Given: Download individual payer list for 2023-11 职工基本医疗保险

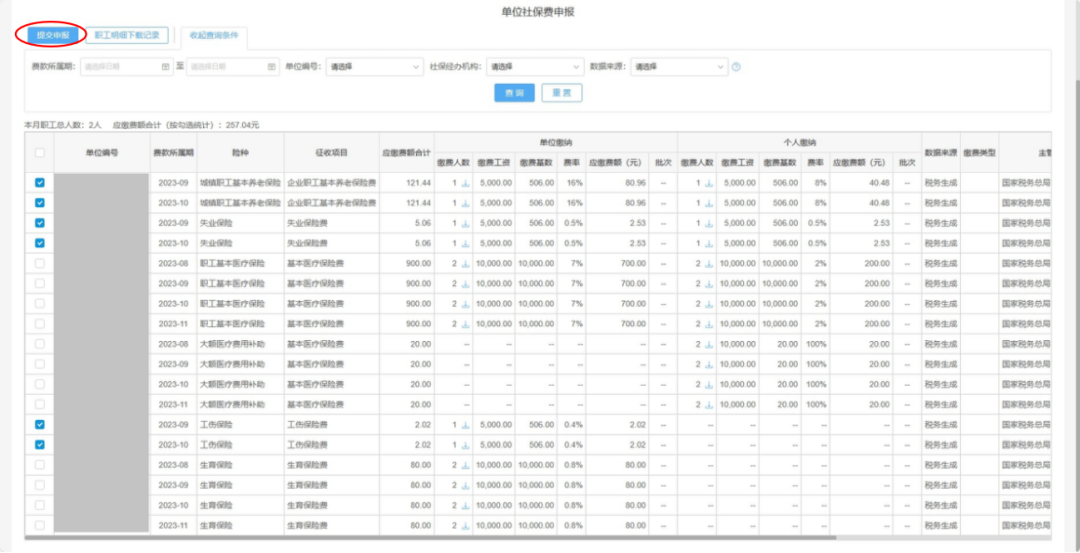Looking at the screenshot, I should click(709, 324).
